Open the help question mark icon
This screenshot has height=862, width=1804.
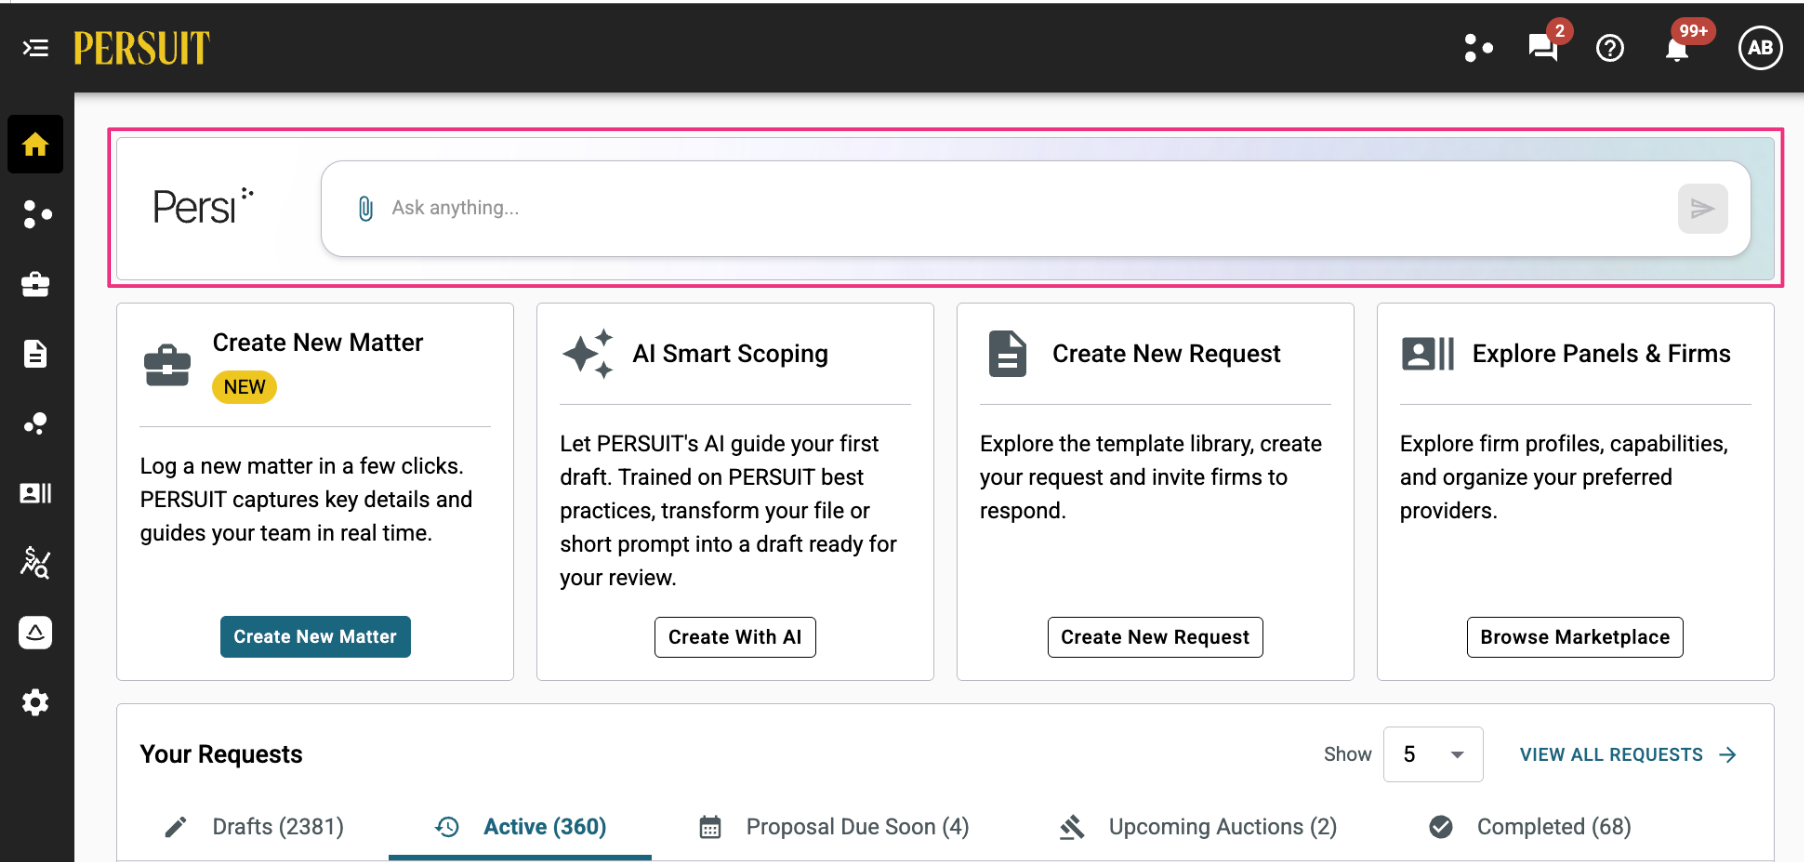click(x=1610, y=48)
